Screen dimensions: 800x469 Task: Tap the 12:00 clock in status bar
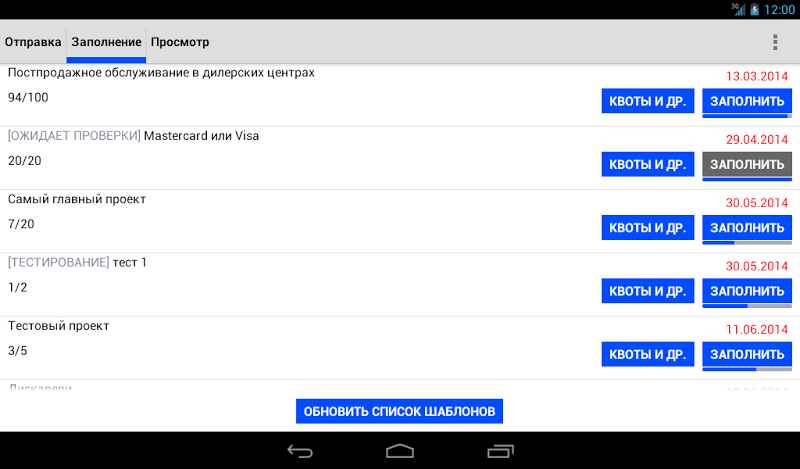779,9
